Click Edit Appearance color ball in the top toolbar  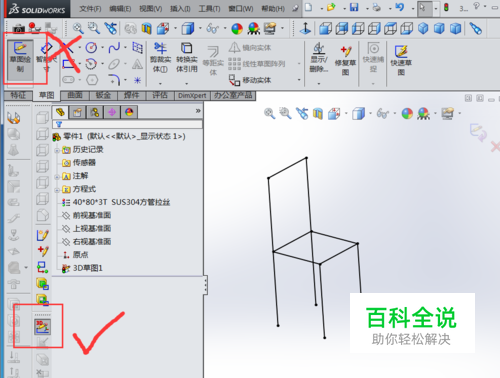pyautogui.click(x=237, y=29)
